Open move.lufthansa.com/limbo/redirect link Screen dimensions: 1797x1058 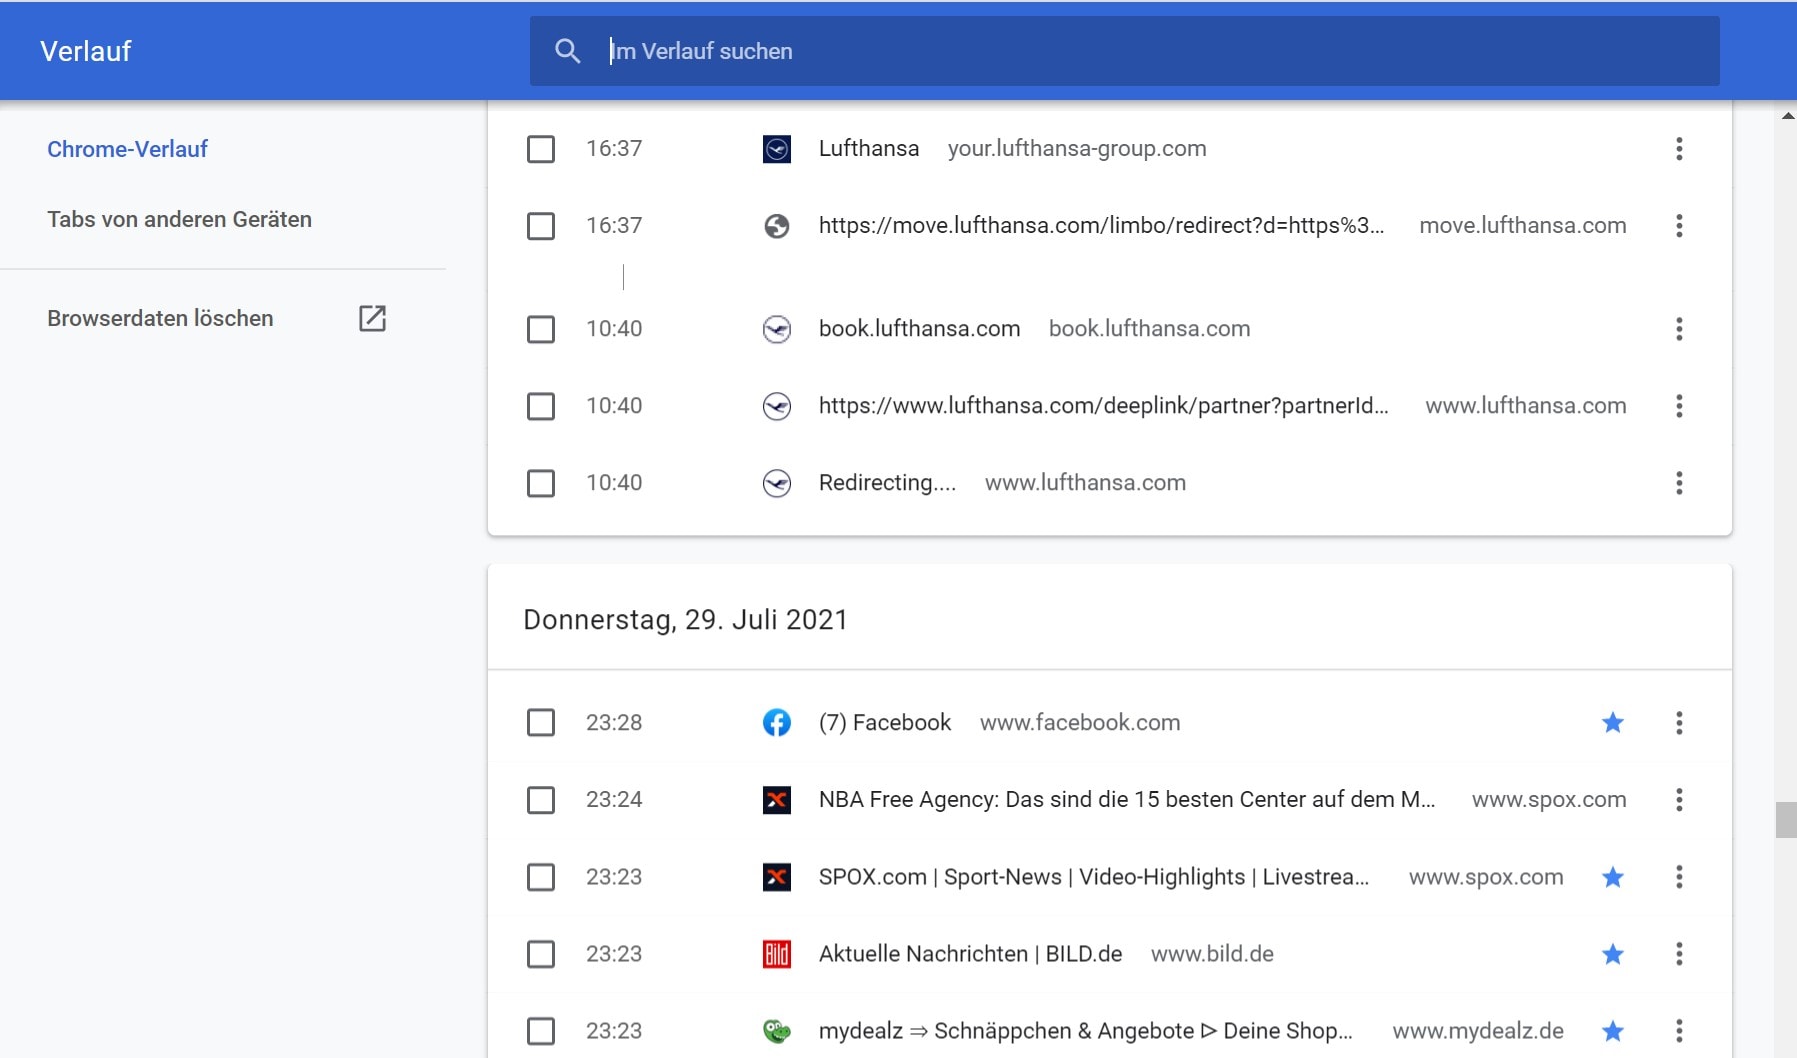pos(1101,226)
